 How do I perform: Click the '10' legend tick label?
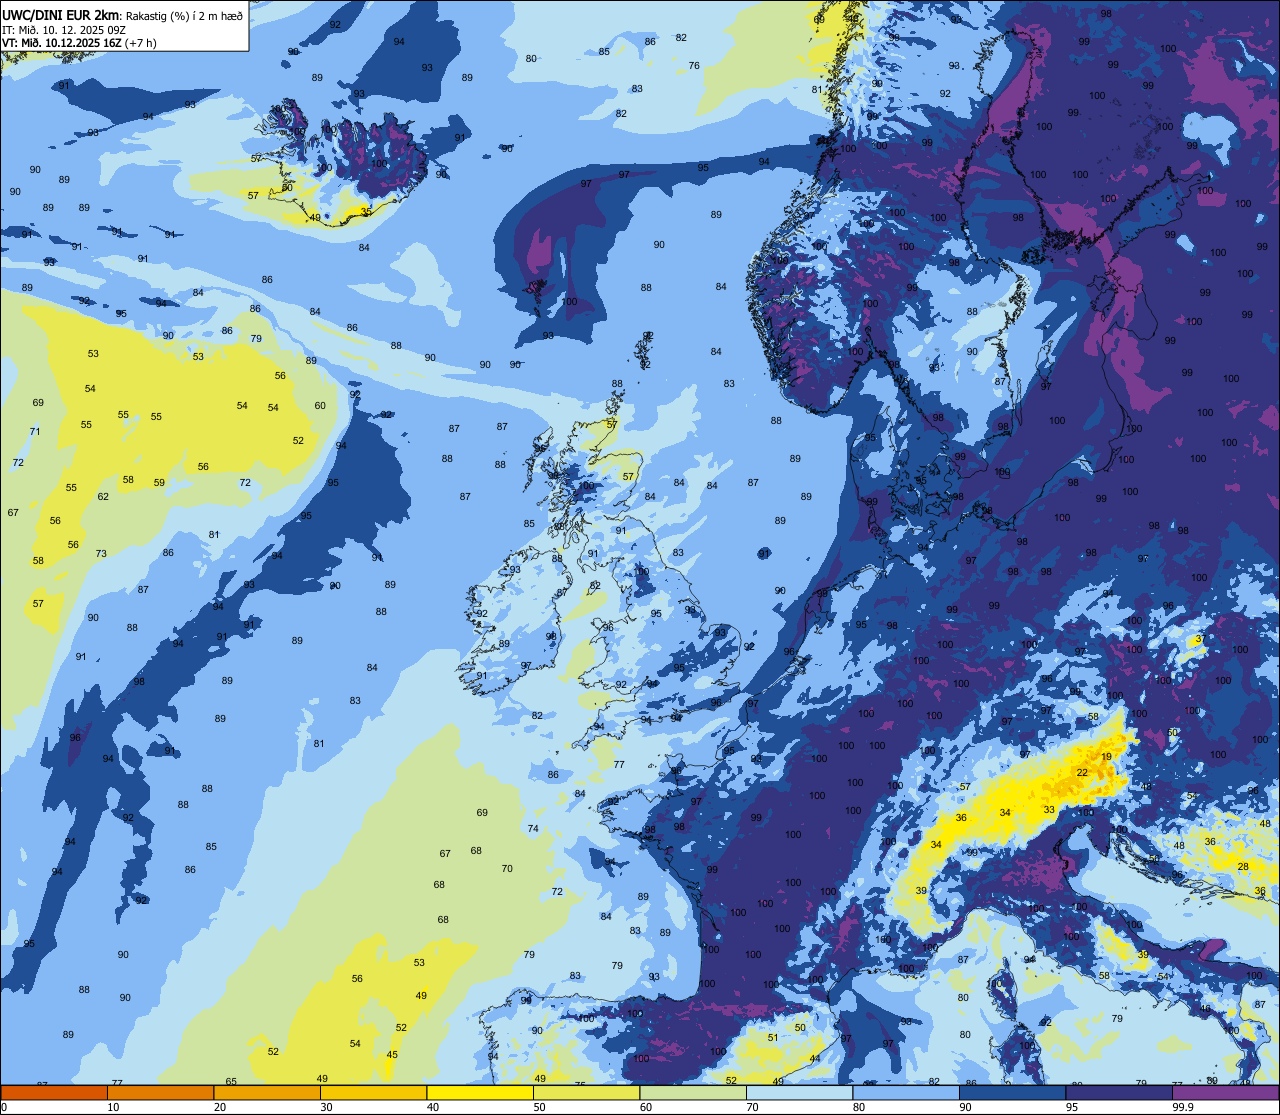pyautogui.click(x=113, y=1107)
